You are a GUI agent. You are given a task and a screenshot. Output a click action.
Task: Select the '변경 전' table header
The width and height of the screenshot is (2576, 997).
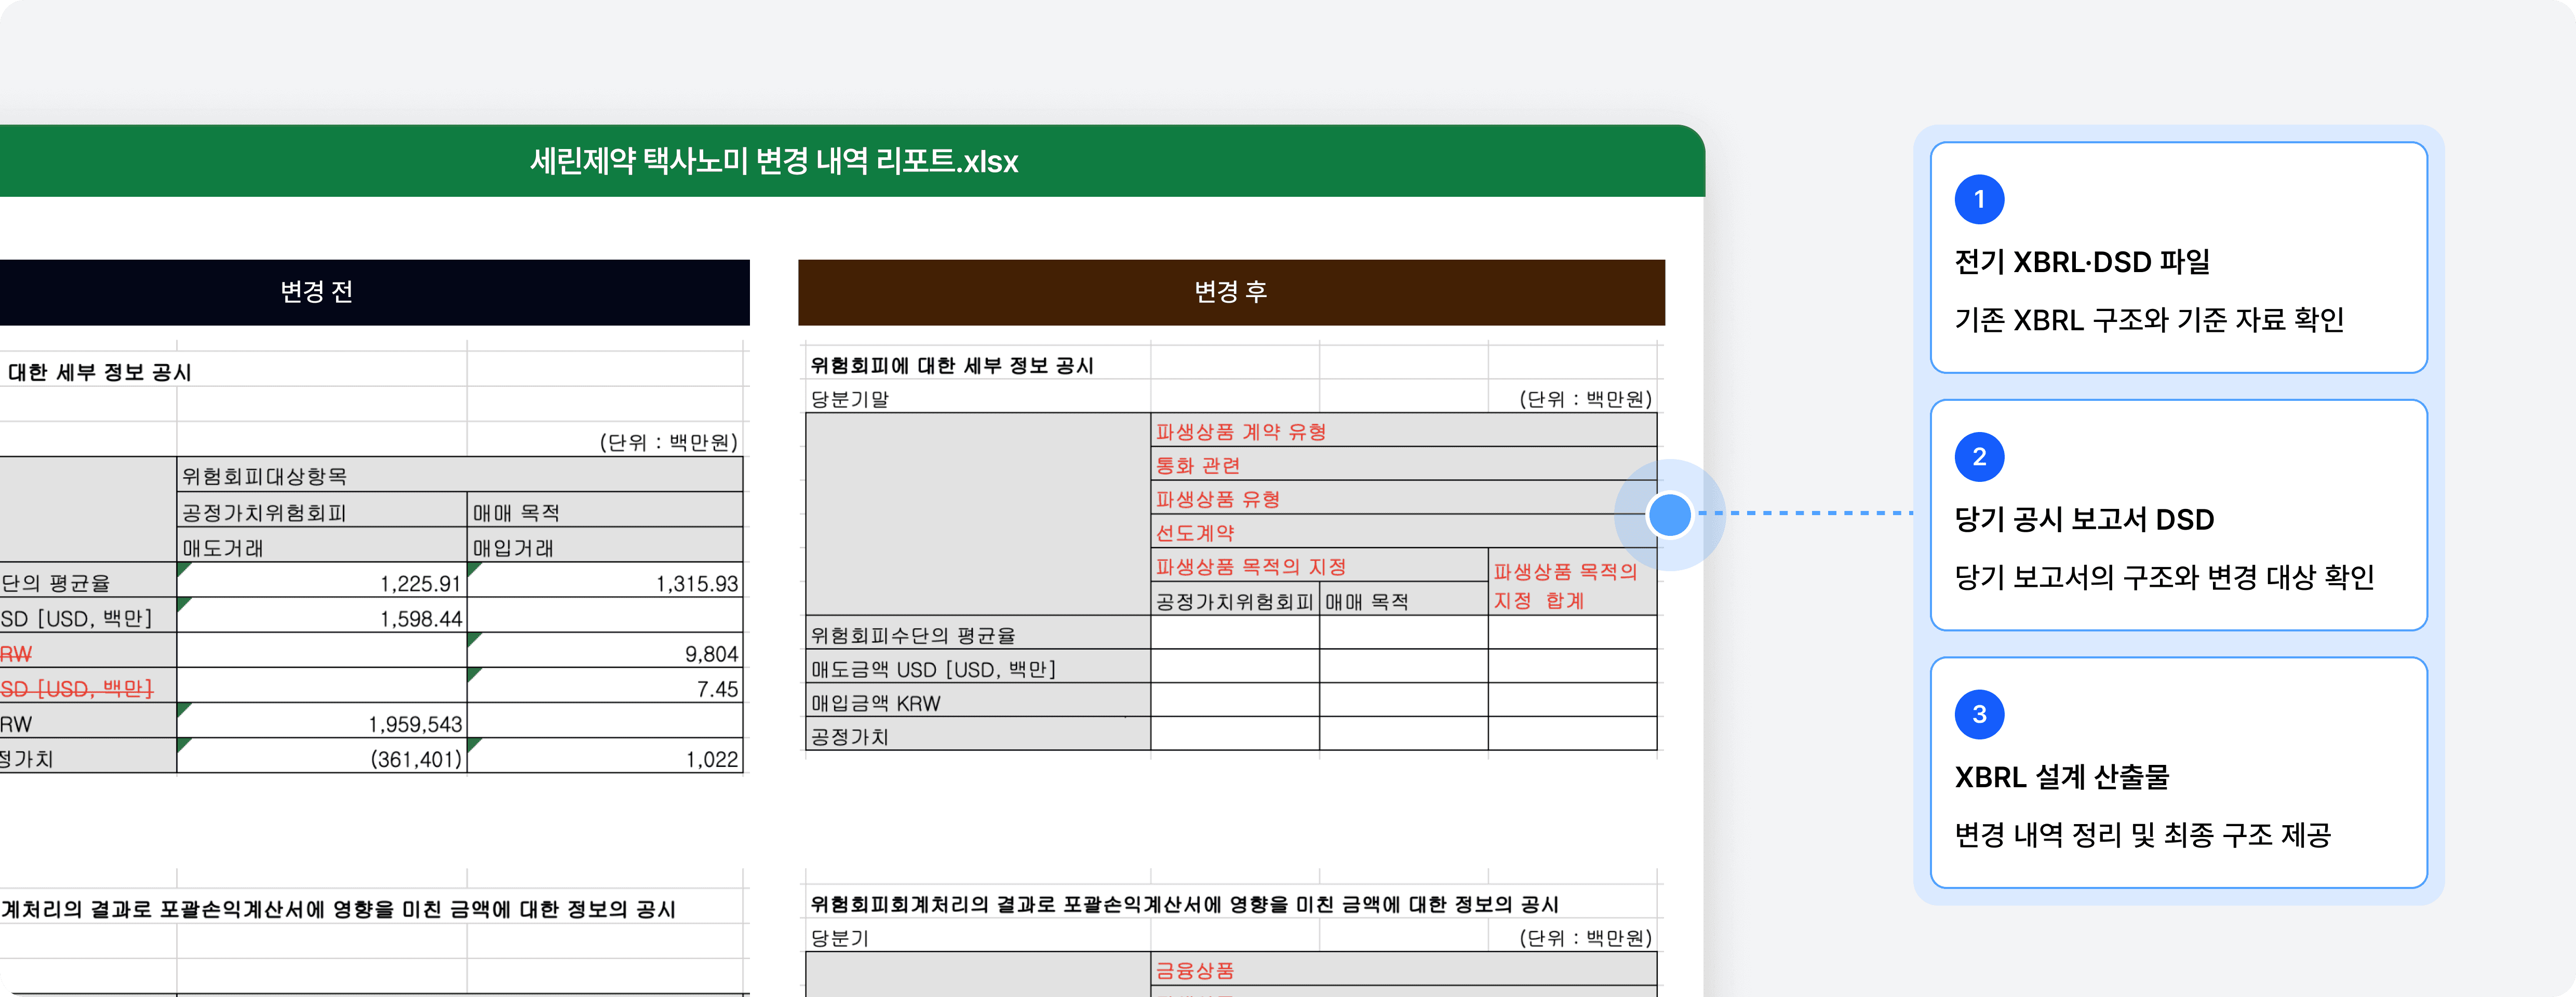coord(316,292)
